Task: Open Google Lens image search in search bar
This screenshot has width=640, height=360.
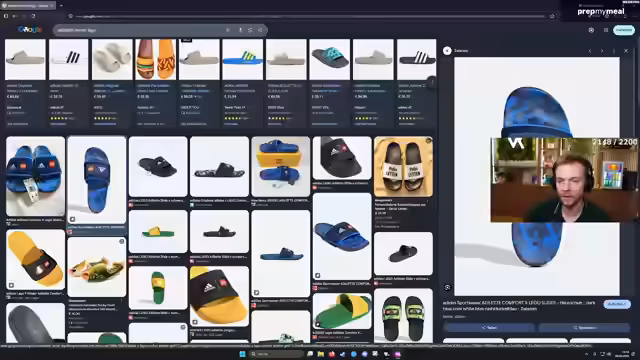Action: point(250,30)
